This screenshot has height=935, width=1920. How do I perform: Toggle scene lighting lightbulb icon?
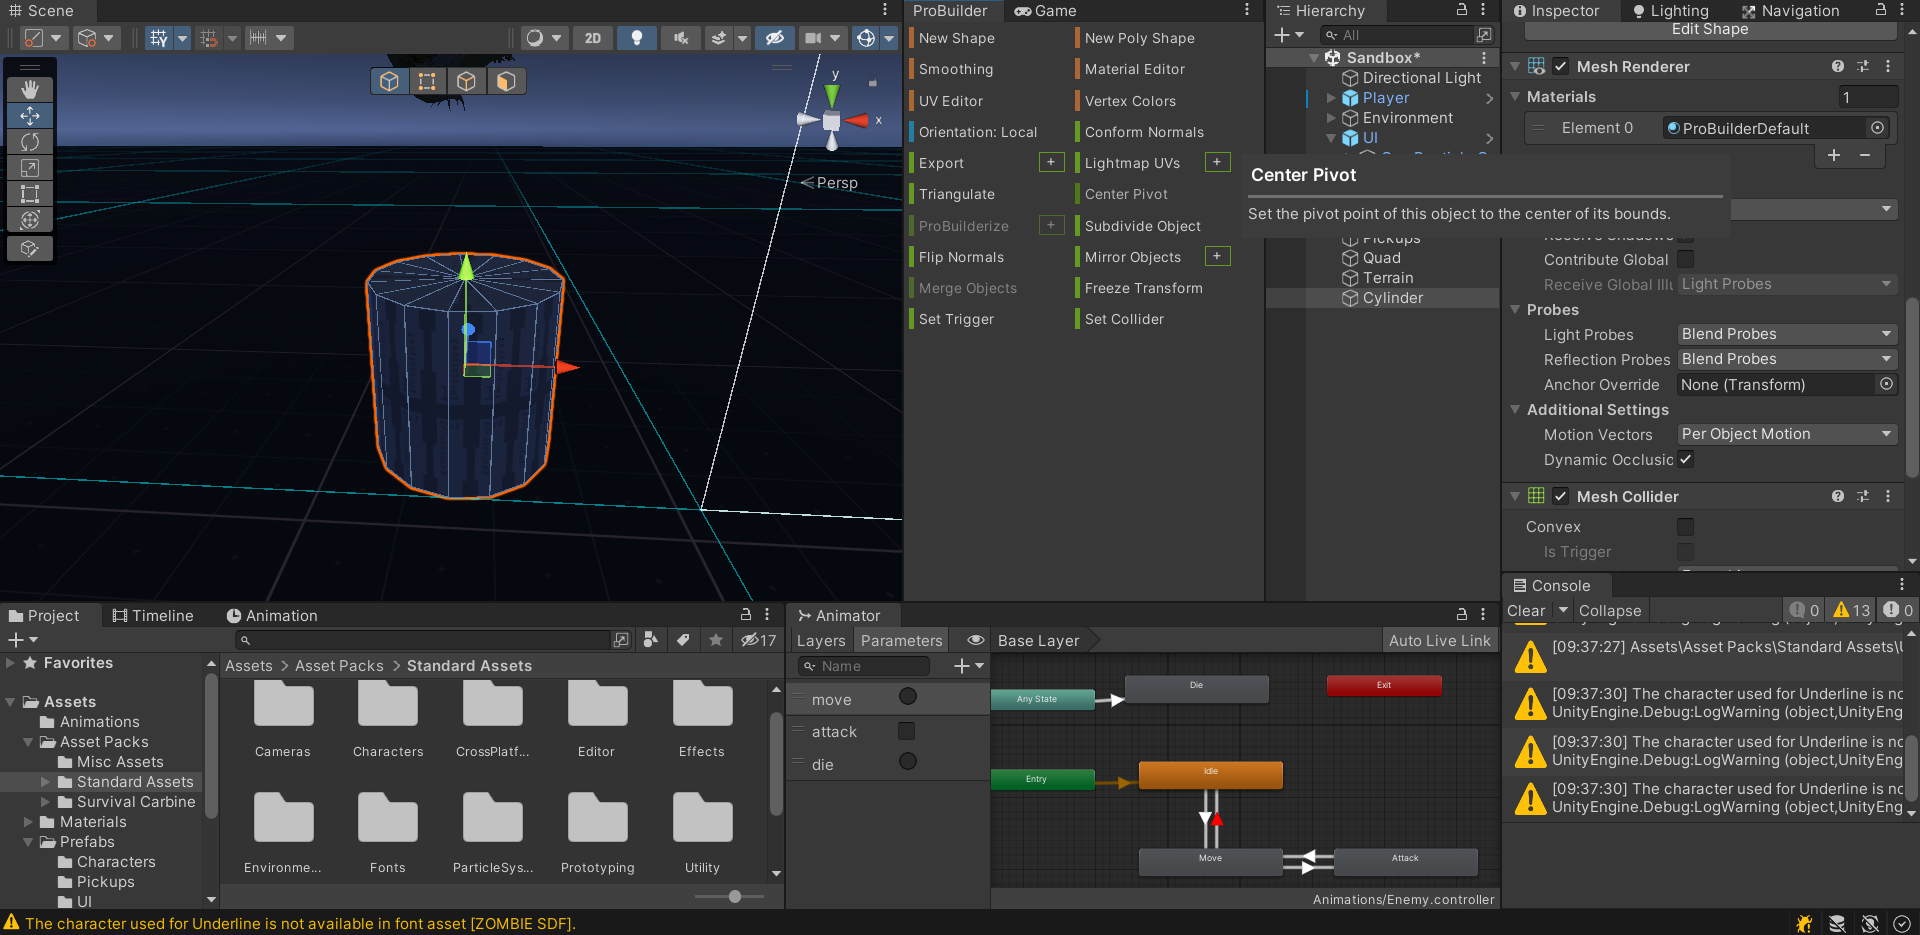tap(636, 38)
